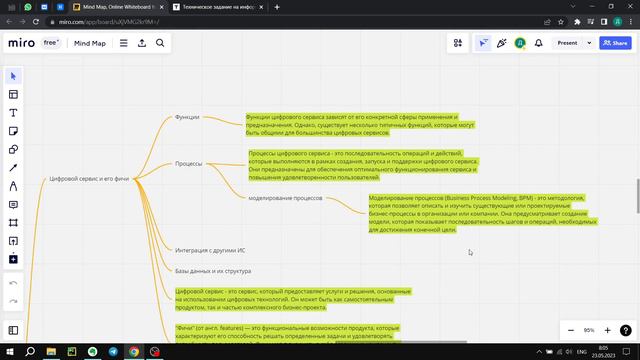Image resolution: width=640 pixels, height=360 pixels.
Task: Open board search magnifier
Action: point(160,43)
